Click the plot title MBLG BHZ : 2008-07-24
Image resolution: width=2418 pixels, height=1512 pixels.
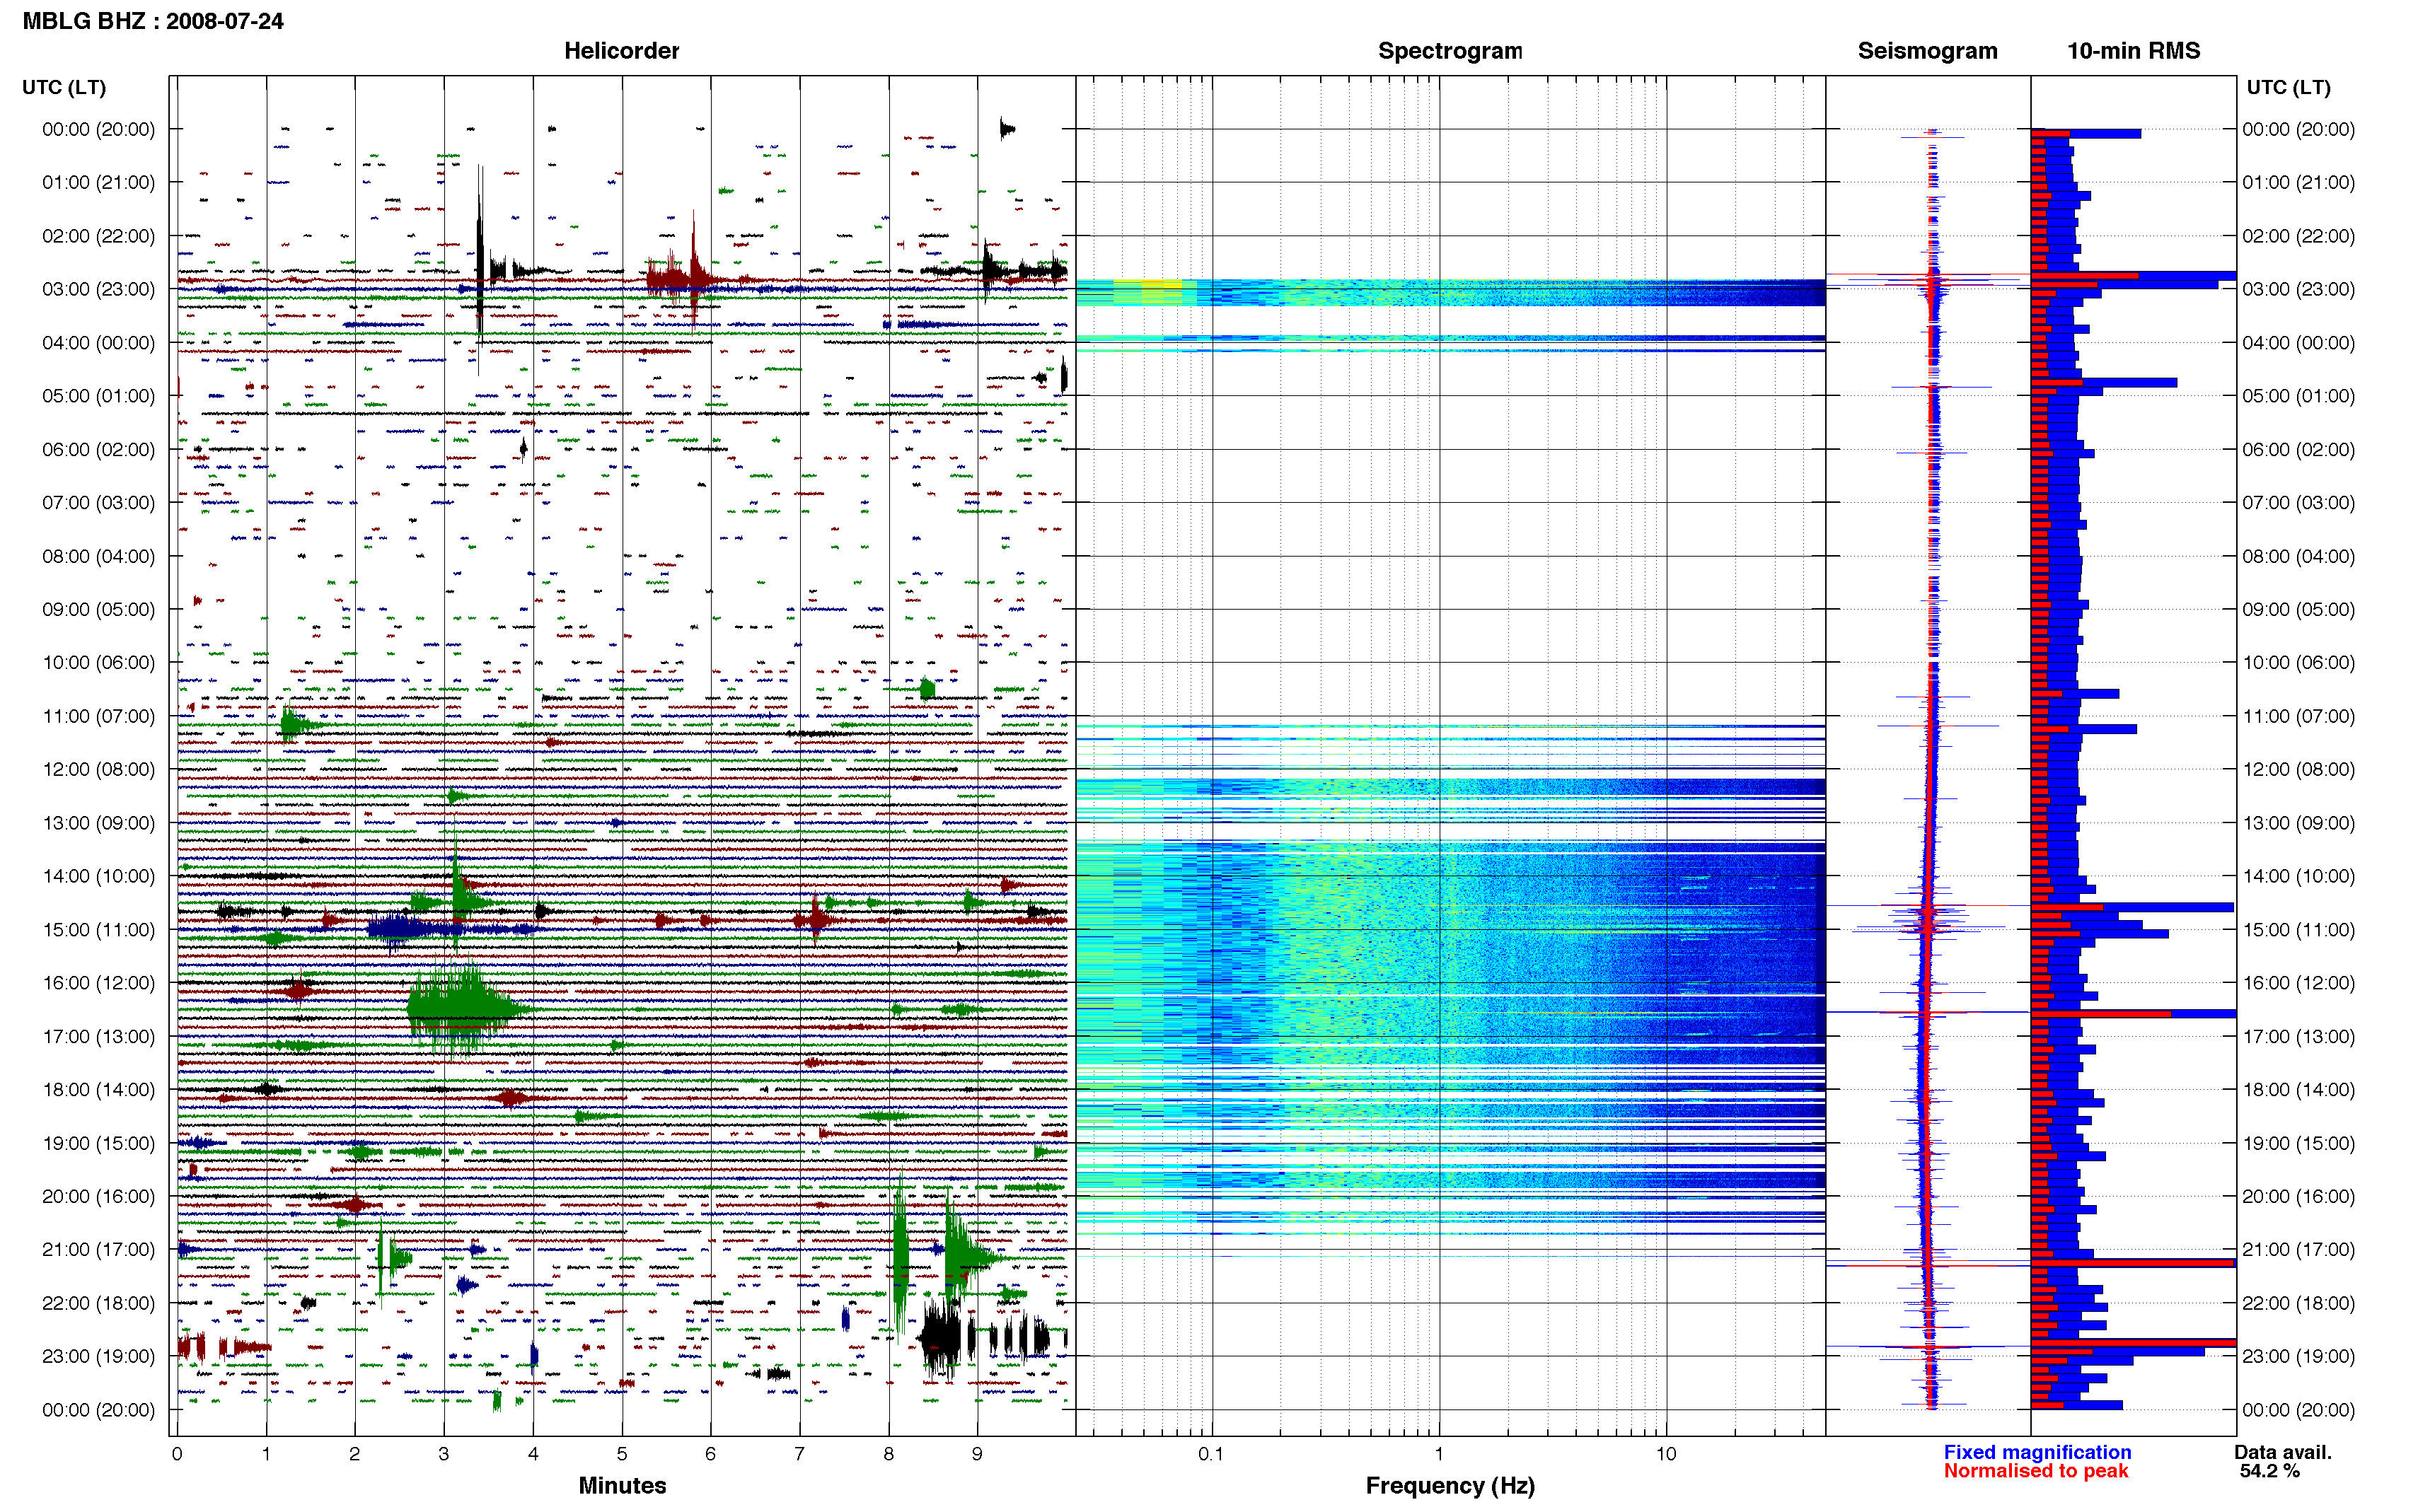[153, 21]
